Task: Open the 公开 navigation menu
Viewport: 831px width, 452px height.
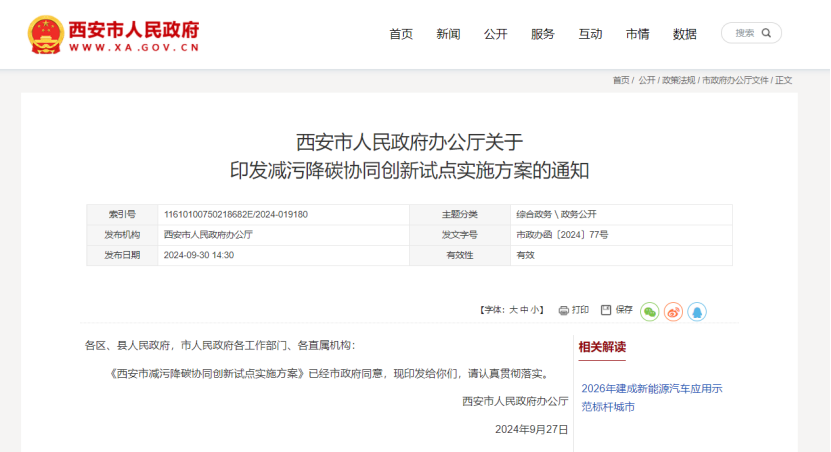Action: [496, 34]
